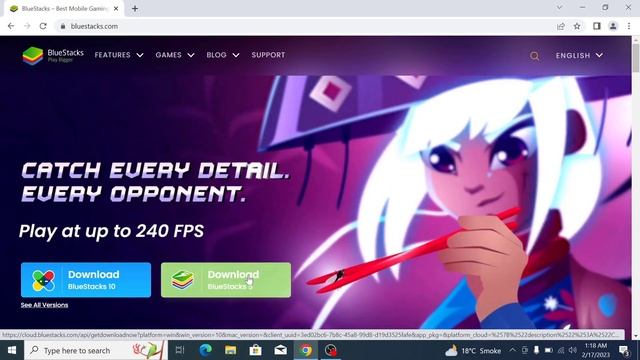Expand the BLOG menu
The height and width of the screenshot is (360, 640).
[x=222, y=55]
